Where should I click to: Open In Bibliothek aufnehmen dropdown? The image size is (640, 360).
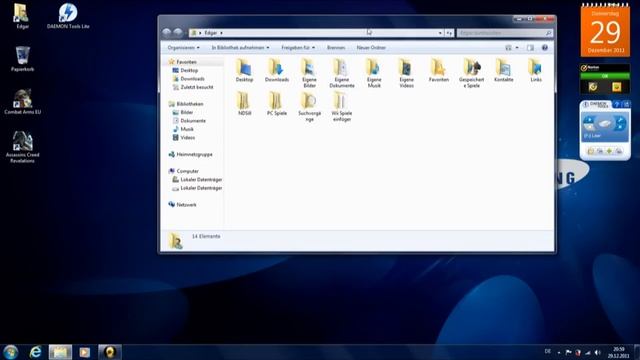coord(240,48)
